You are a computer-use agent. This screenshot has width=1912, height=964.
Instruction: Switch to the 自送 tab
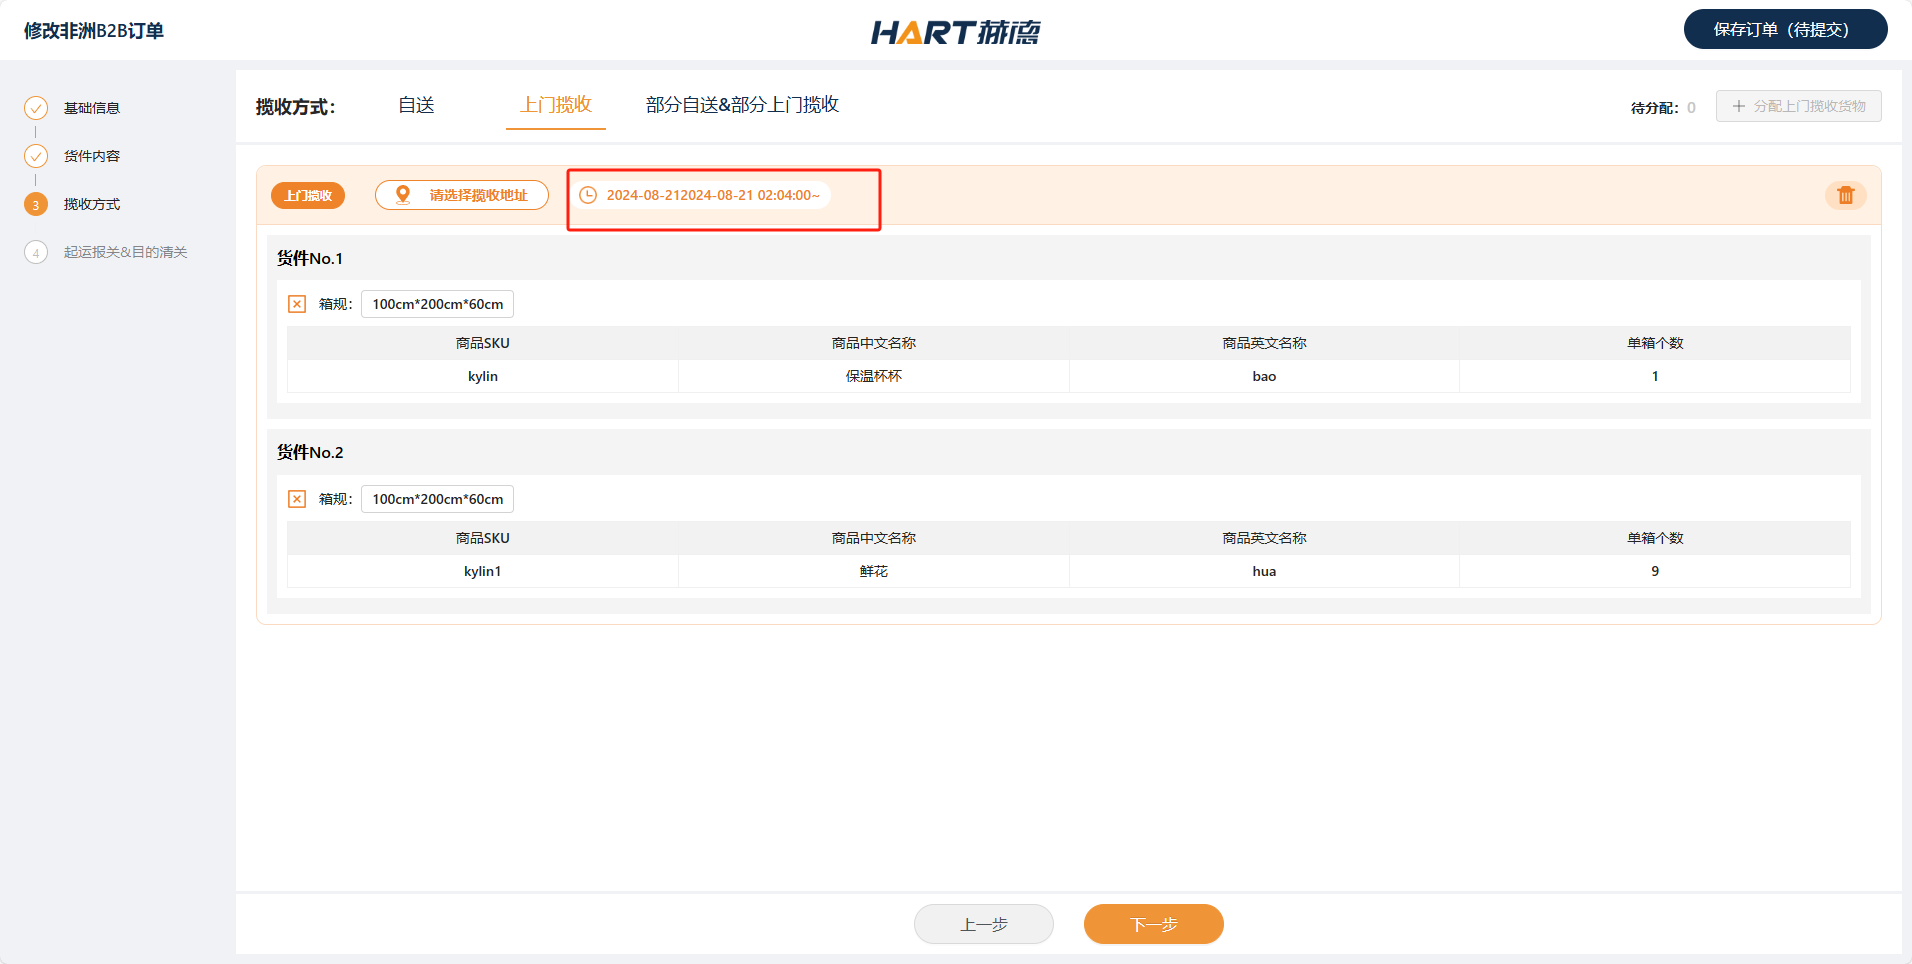click(416, 105)
